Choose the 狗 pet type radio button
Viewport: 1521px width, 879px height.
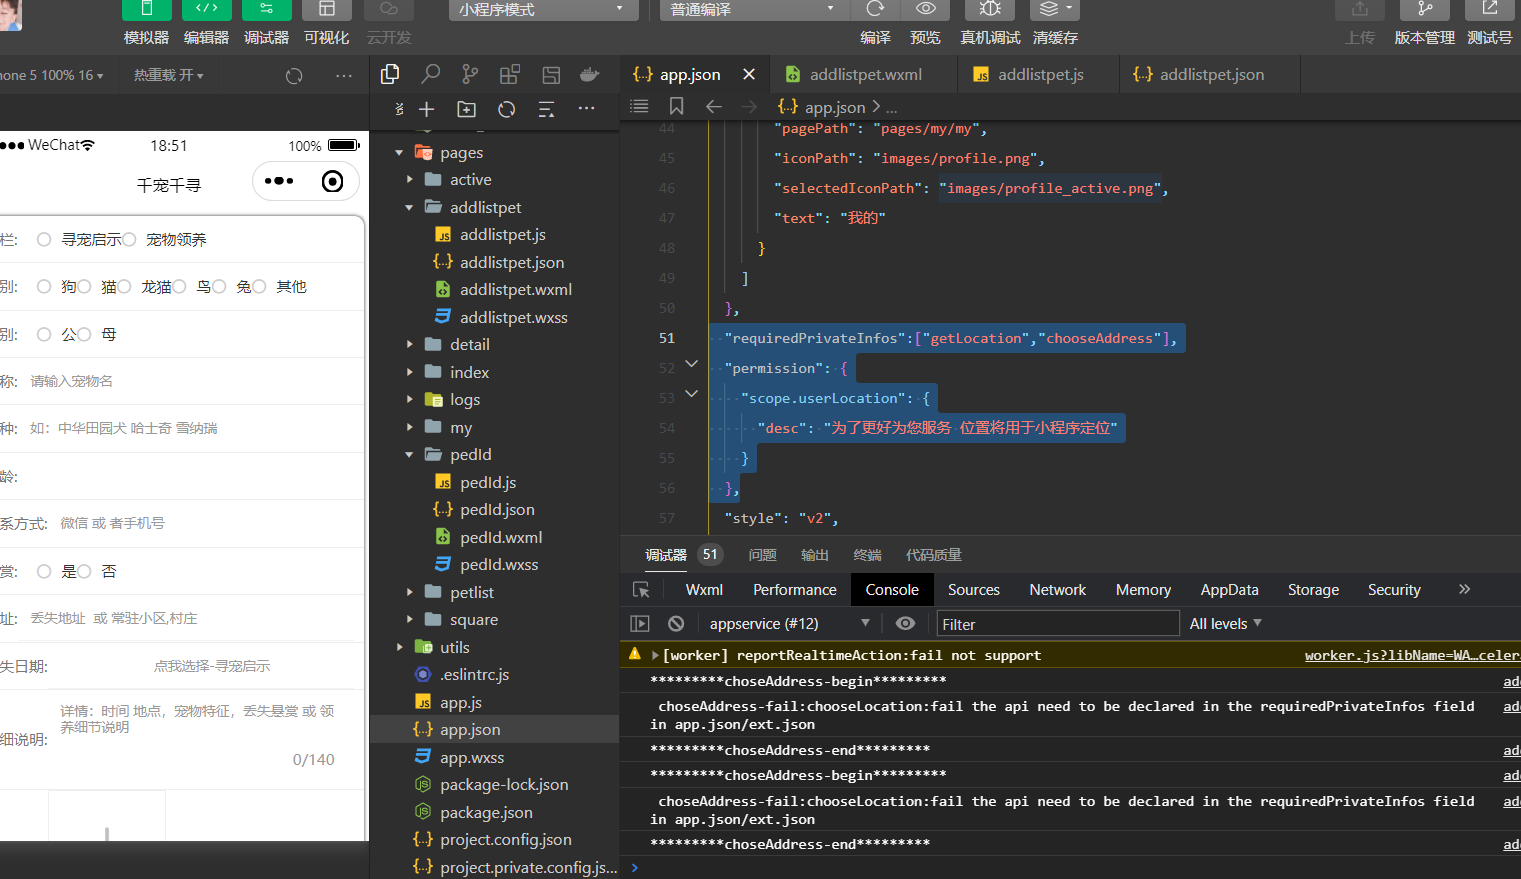click(44, 287)
